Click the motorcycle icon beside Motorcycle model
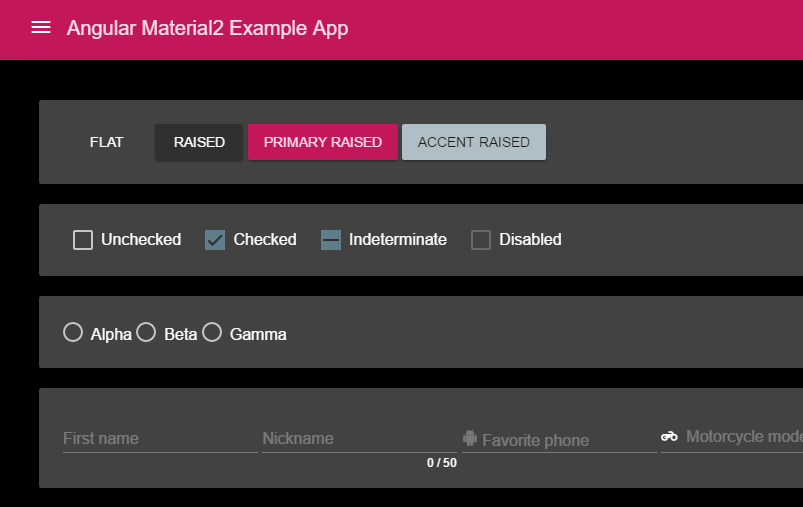 (669, 436)
